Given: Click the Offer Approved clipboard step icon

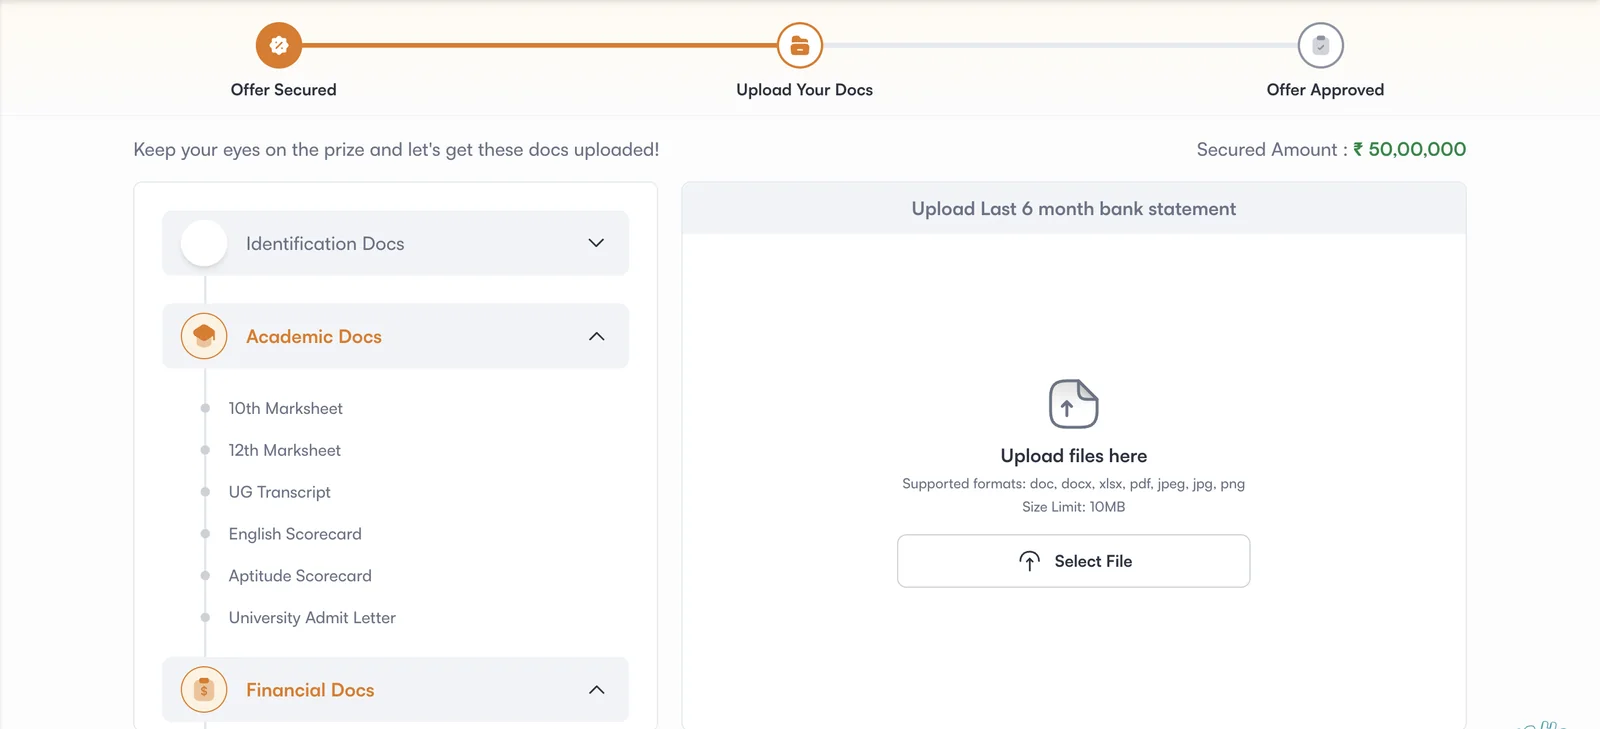Looking at the screenshot, I should tap(1321, 45).
